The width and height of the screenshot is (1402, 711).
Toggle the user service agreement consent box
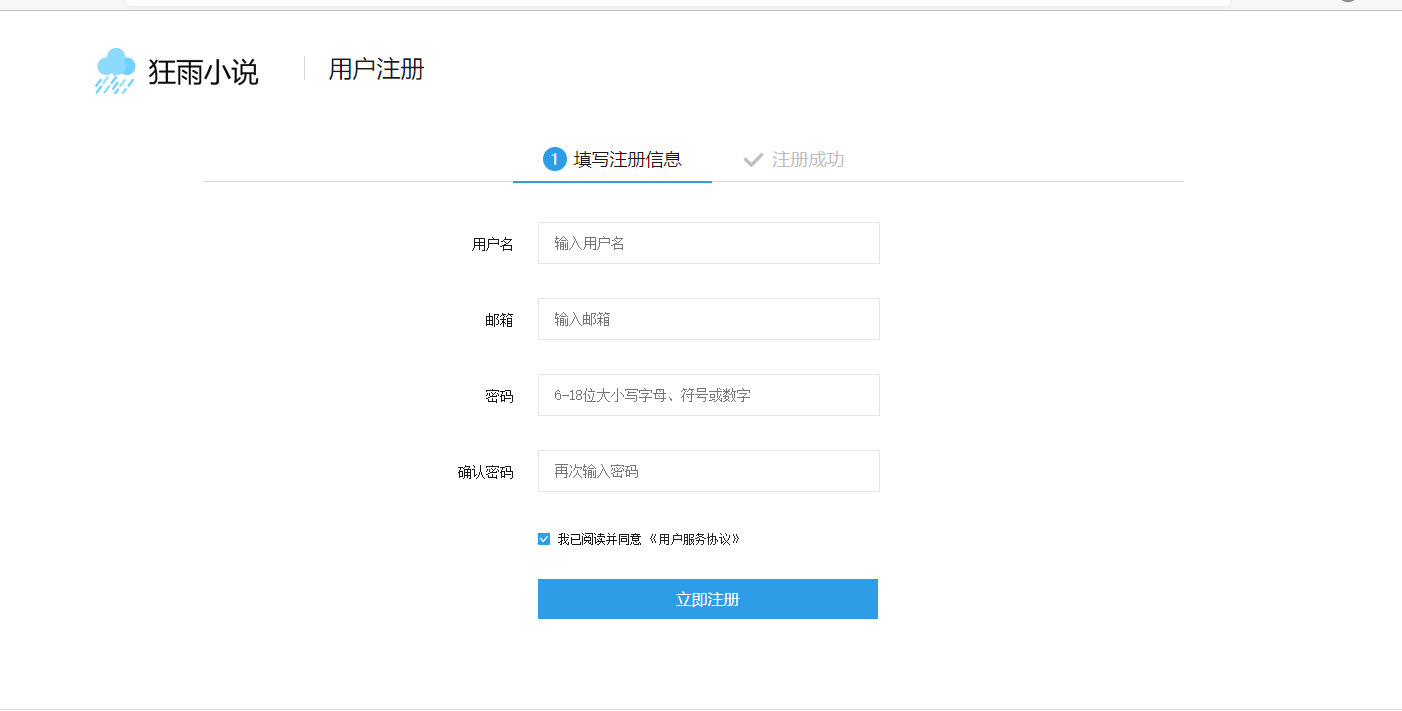[543, 538]
